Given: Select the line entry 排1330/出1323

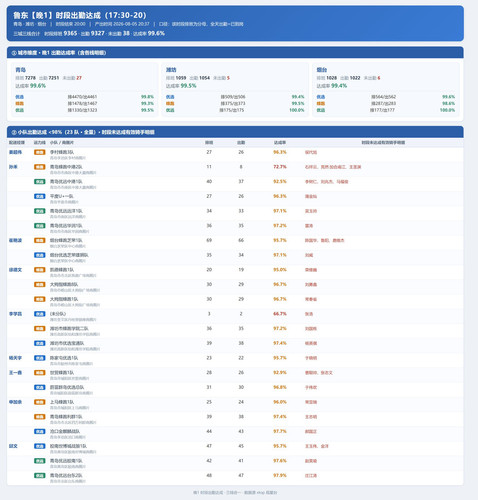Looking at the screenshot, I should coord(82,110).
